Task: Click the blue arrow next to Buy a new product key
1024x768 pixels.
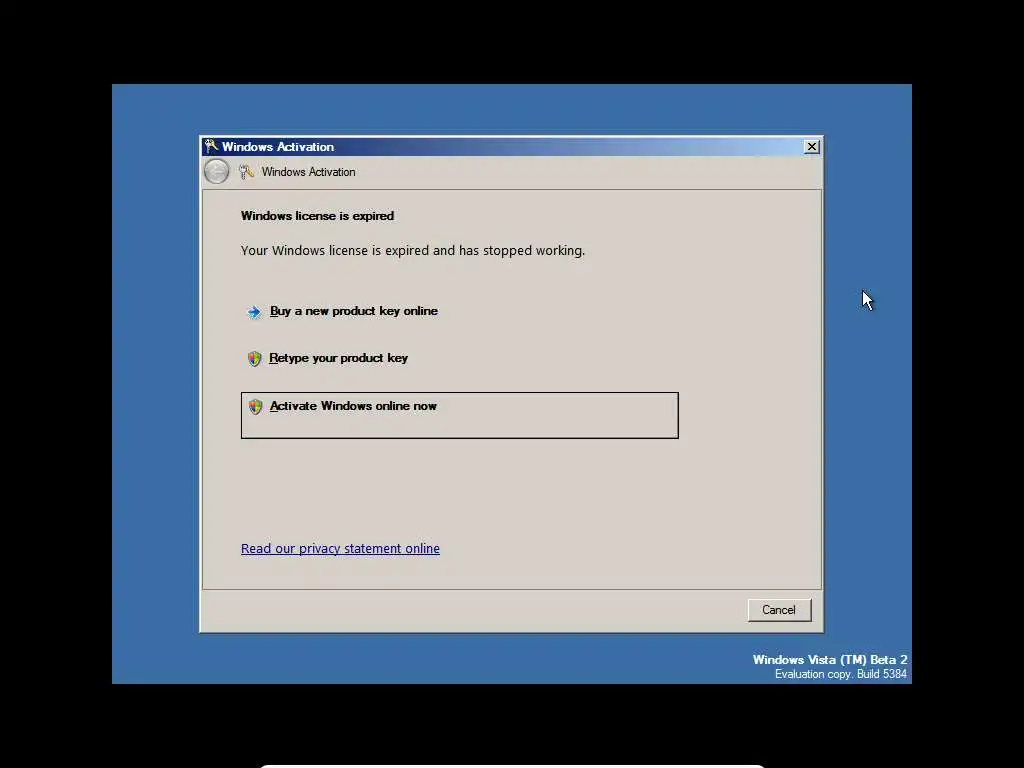Action: pos(253,312)
